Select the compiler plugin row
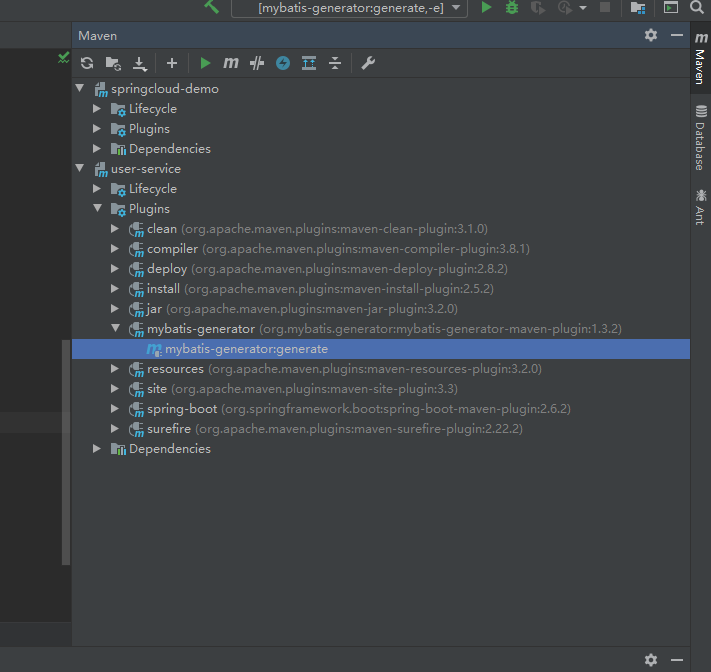711x672 pixels. pos(380,248)
